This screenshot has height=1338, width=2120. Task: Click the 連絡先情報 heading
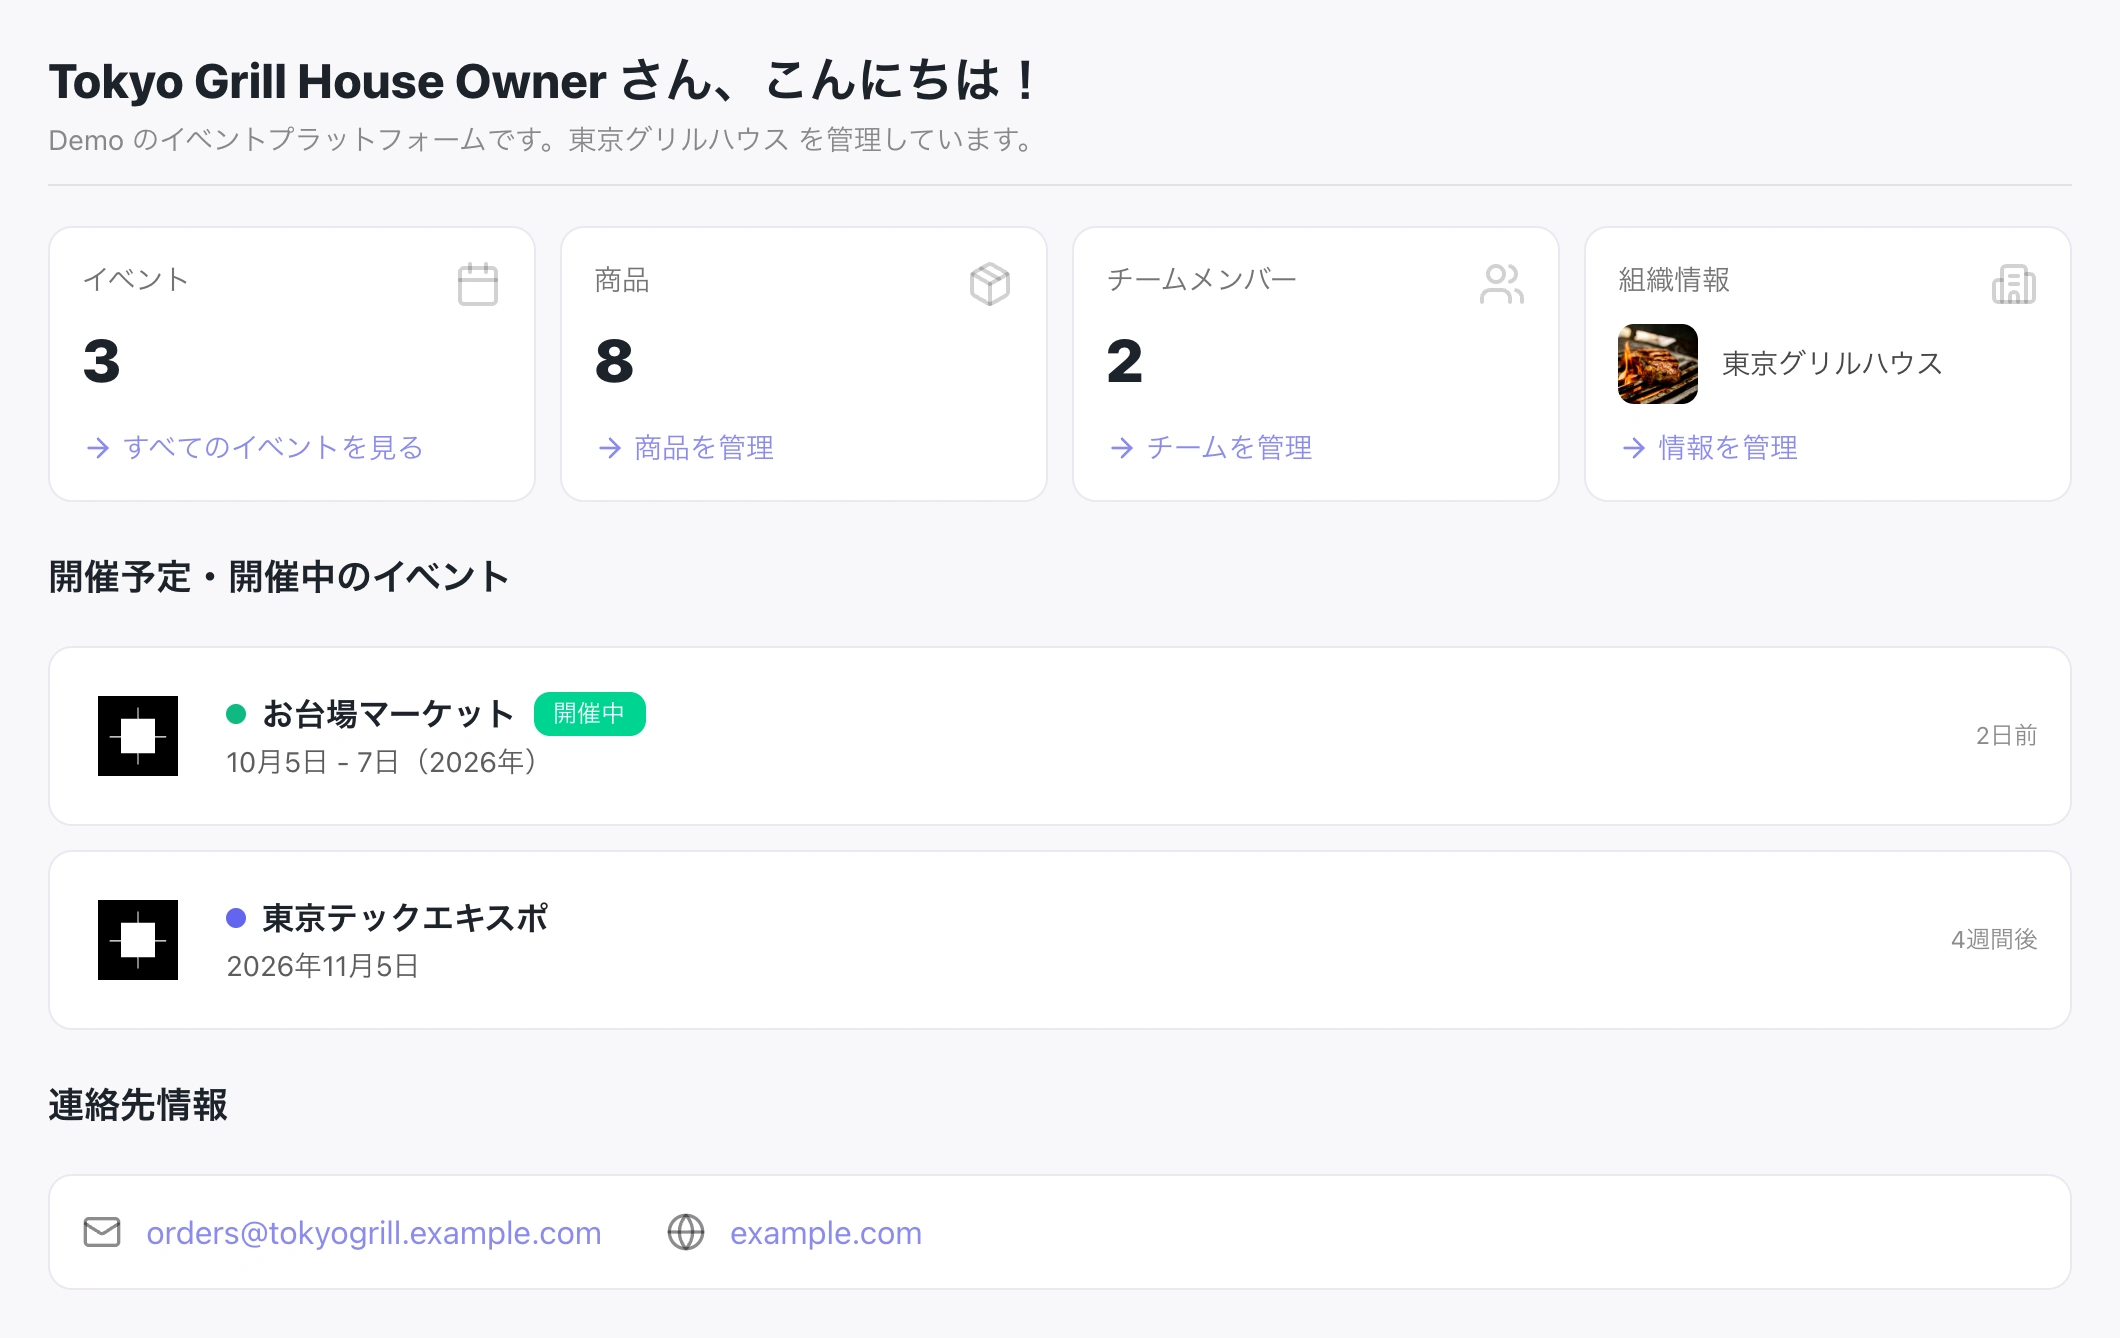[x=138, y=1105]
